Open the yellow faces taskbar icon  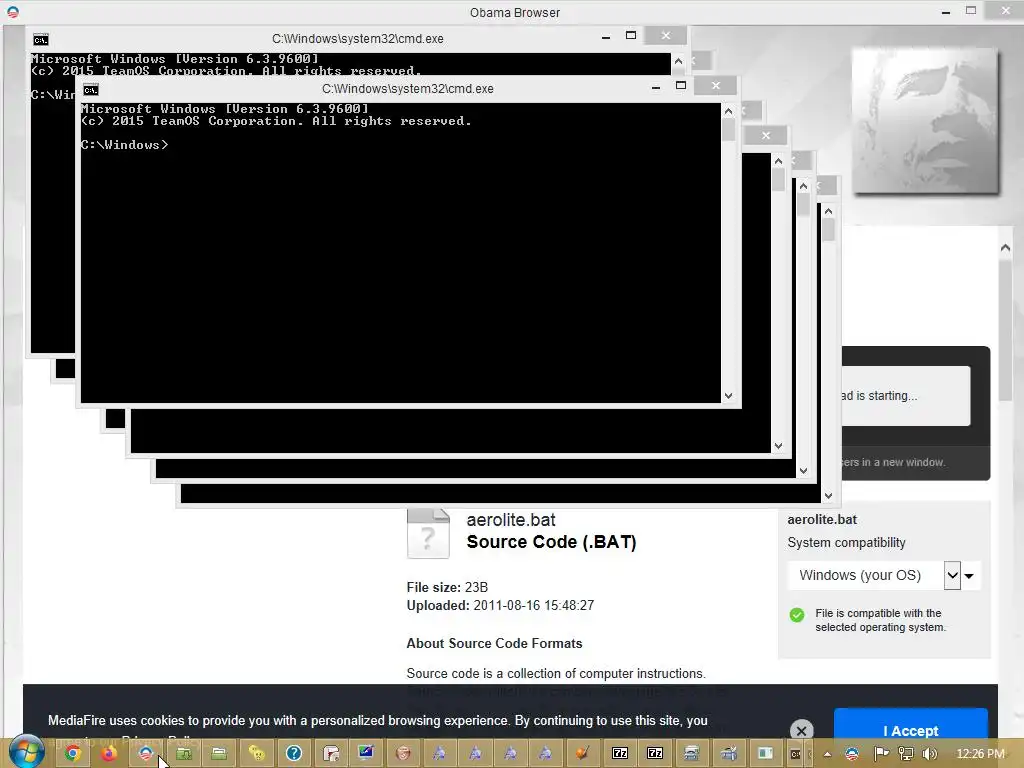coord(257,754)
